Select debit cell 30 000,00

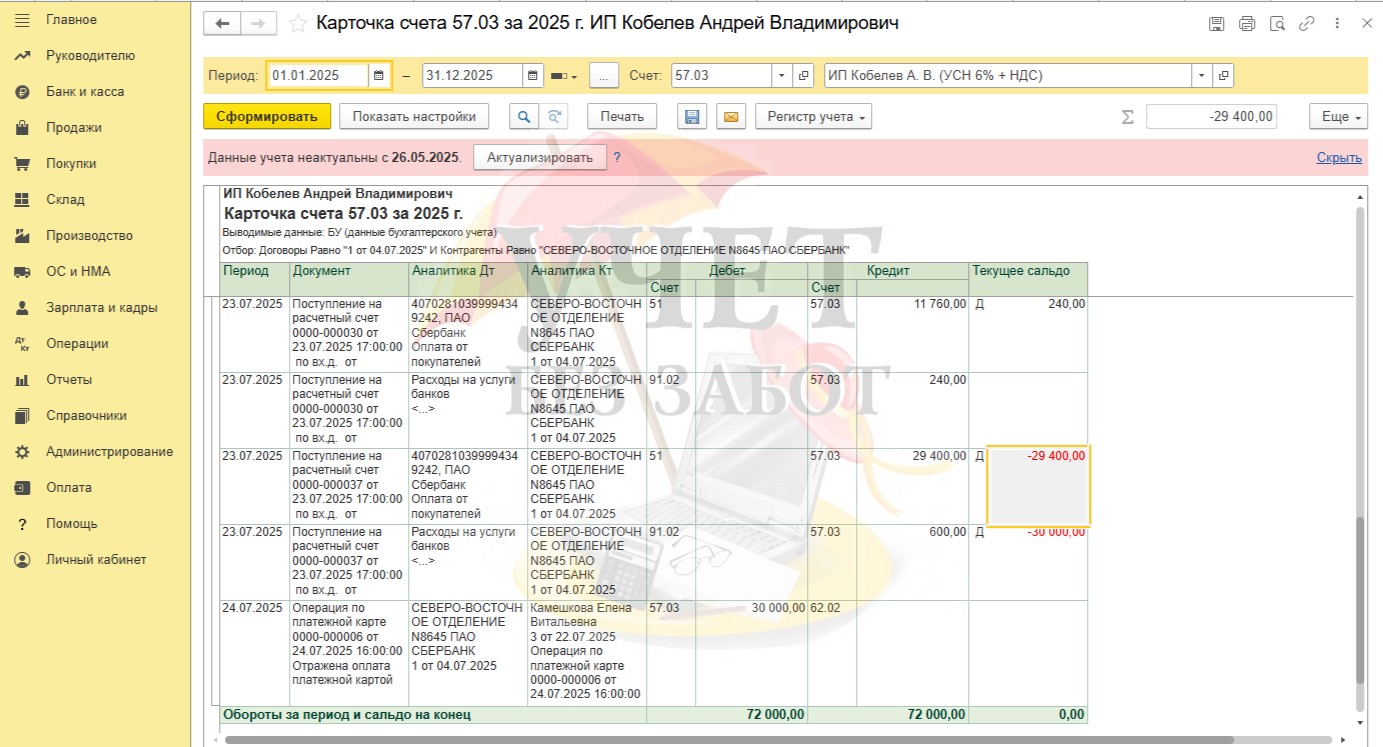[751, 651]
